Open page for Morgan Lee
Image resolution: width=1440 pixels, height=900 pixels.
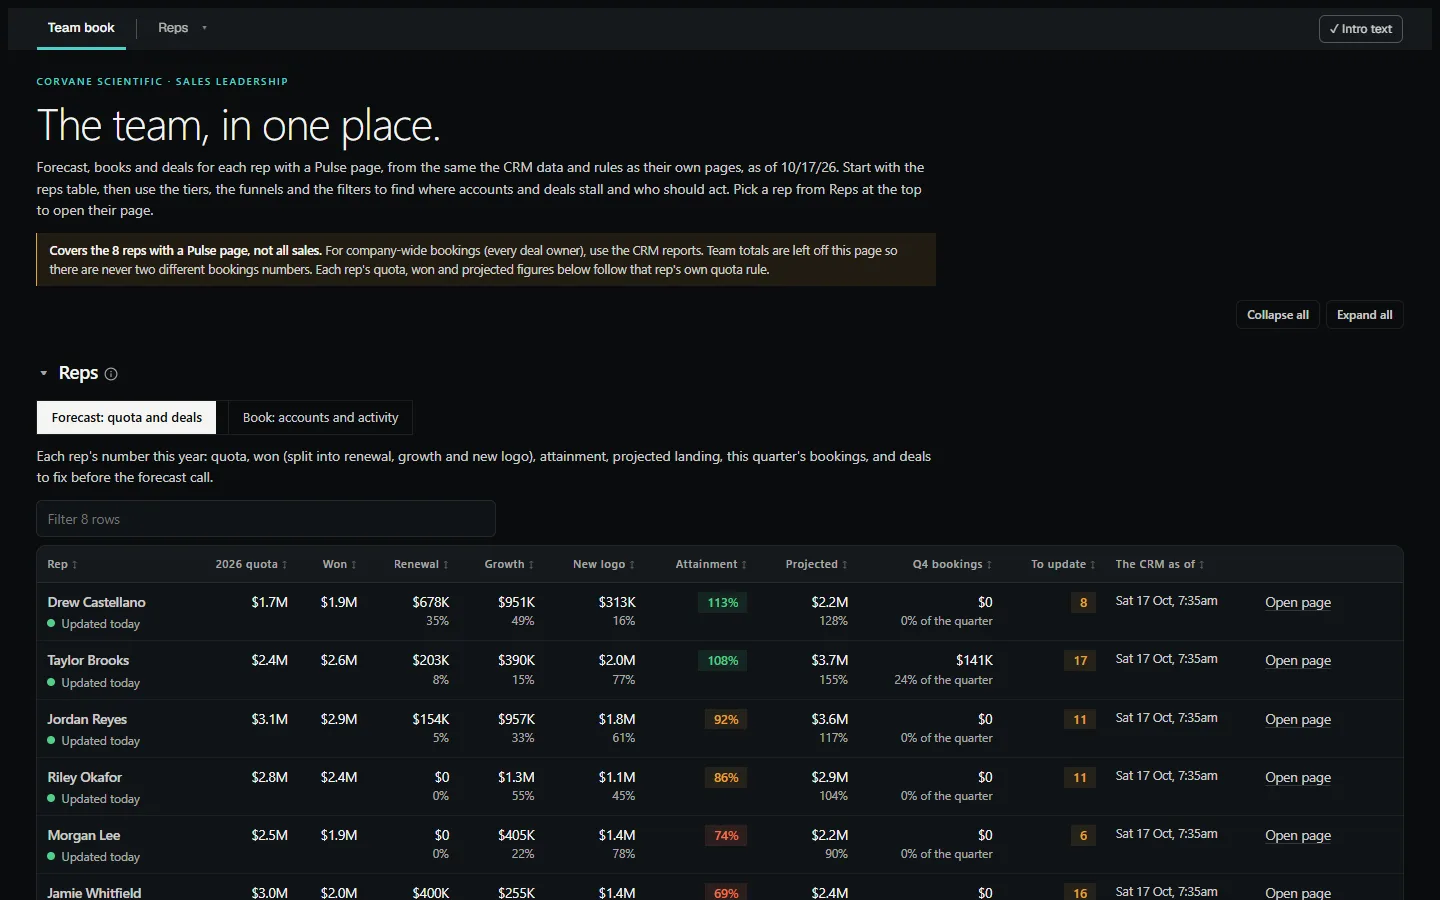tap(1298, 835)
